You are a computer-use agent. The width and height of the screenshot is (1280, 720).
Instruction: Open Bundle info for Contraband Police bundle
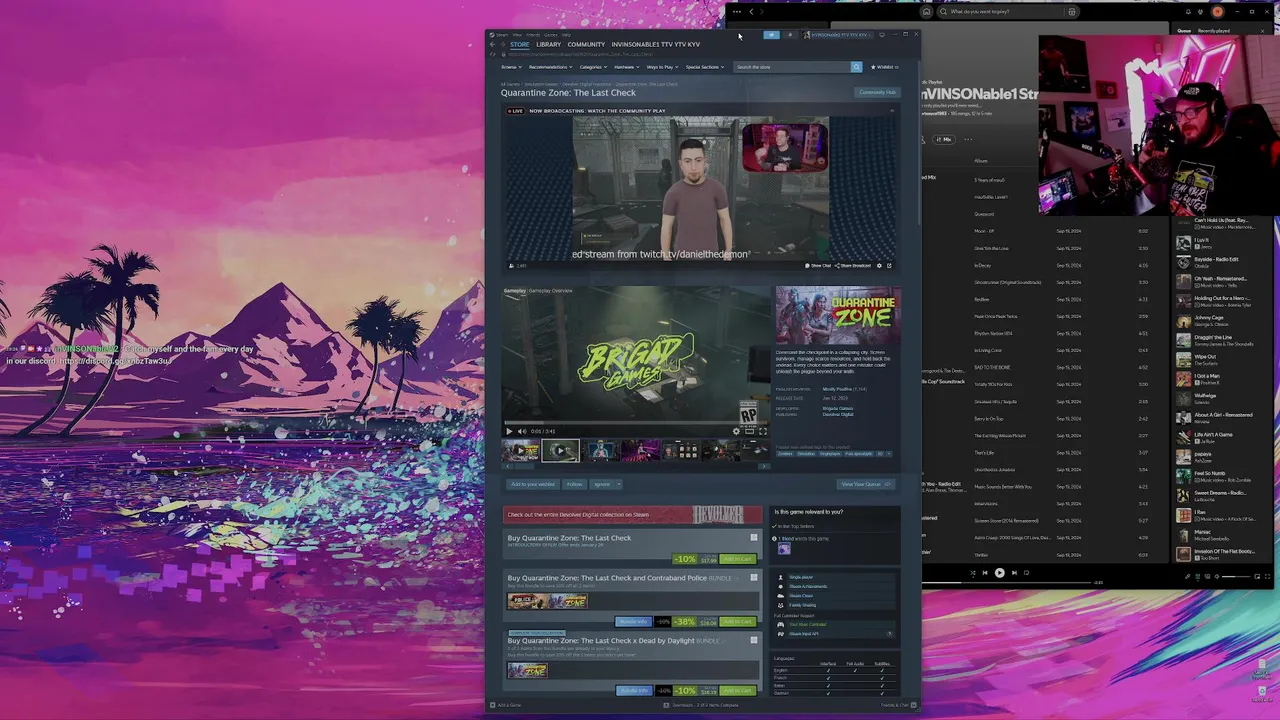[x=634, y=622]
